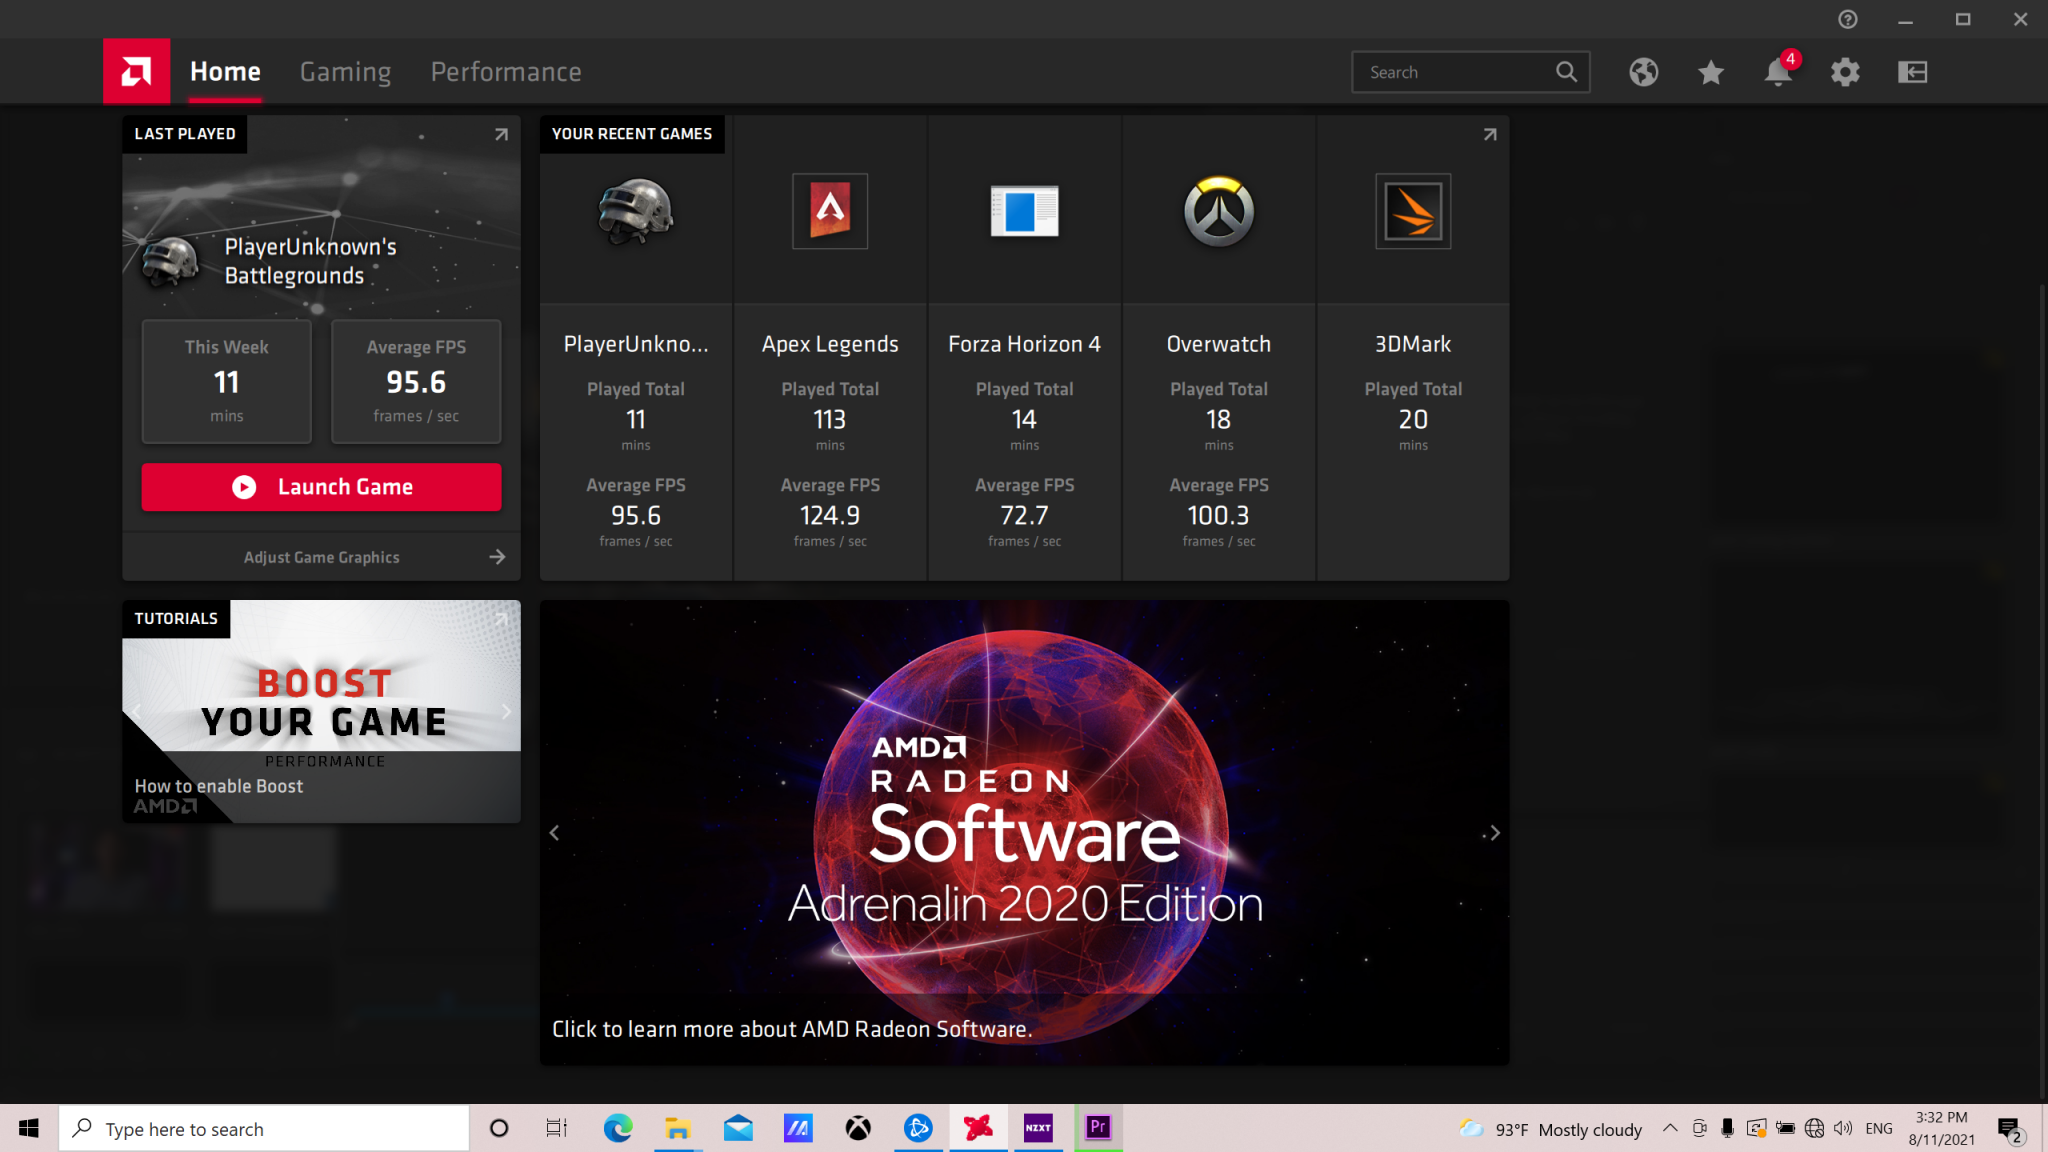Click the PUBG helmet icon in Last Played
2048x1152 pixels.
tap(170, 262)
